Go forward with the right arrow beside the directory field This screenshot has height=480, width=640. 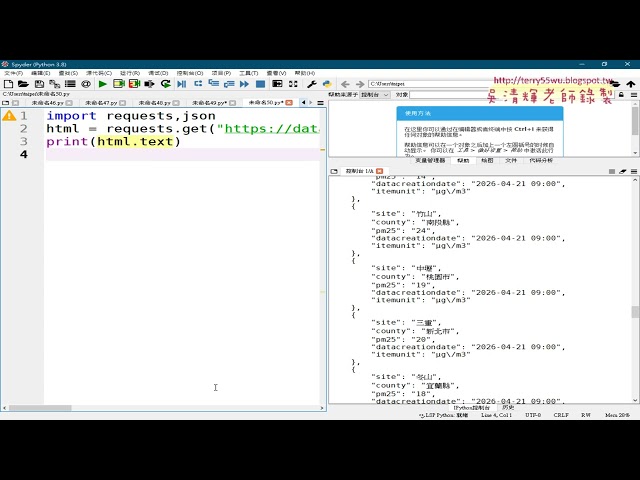(360, 84)
